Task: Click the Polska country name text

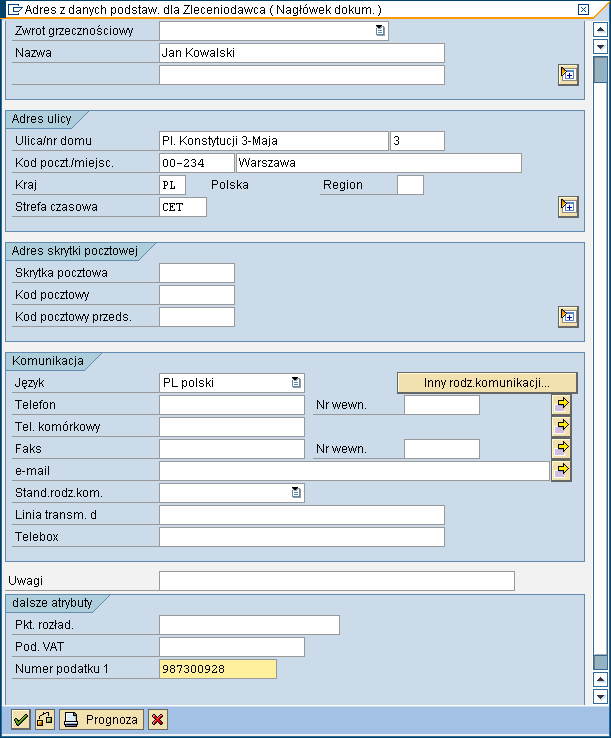Action: (x=230, y=185)
